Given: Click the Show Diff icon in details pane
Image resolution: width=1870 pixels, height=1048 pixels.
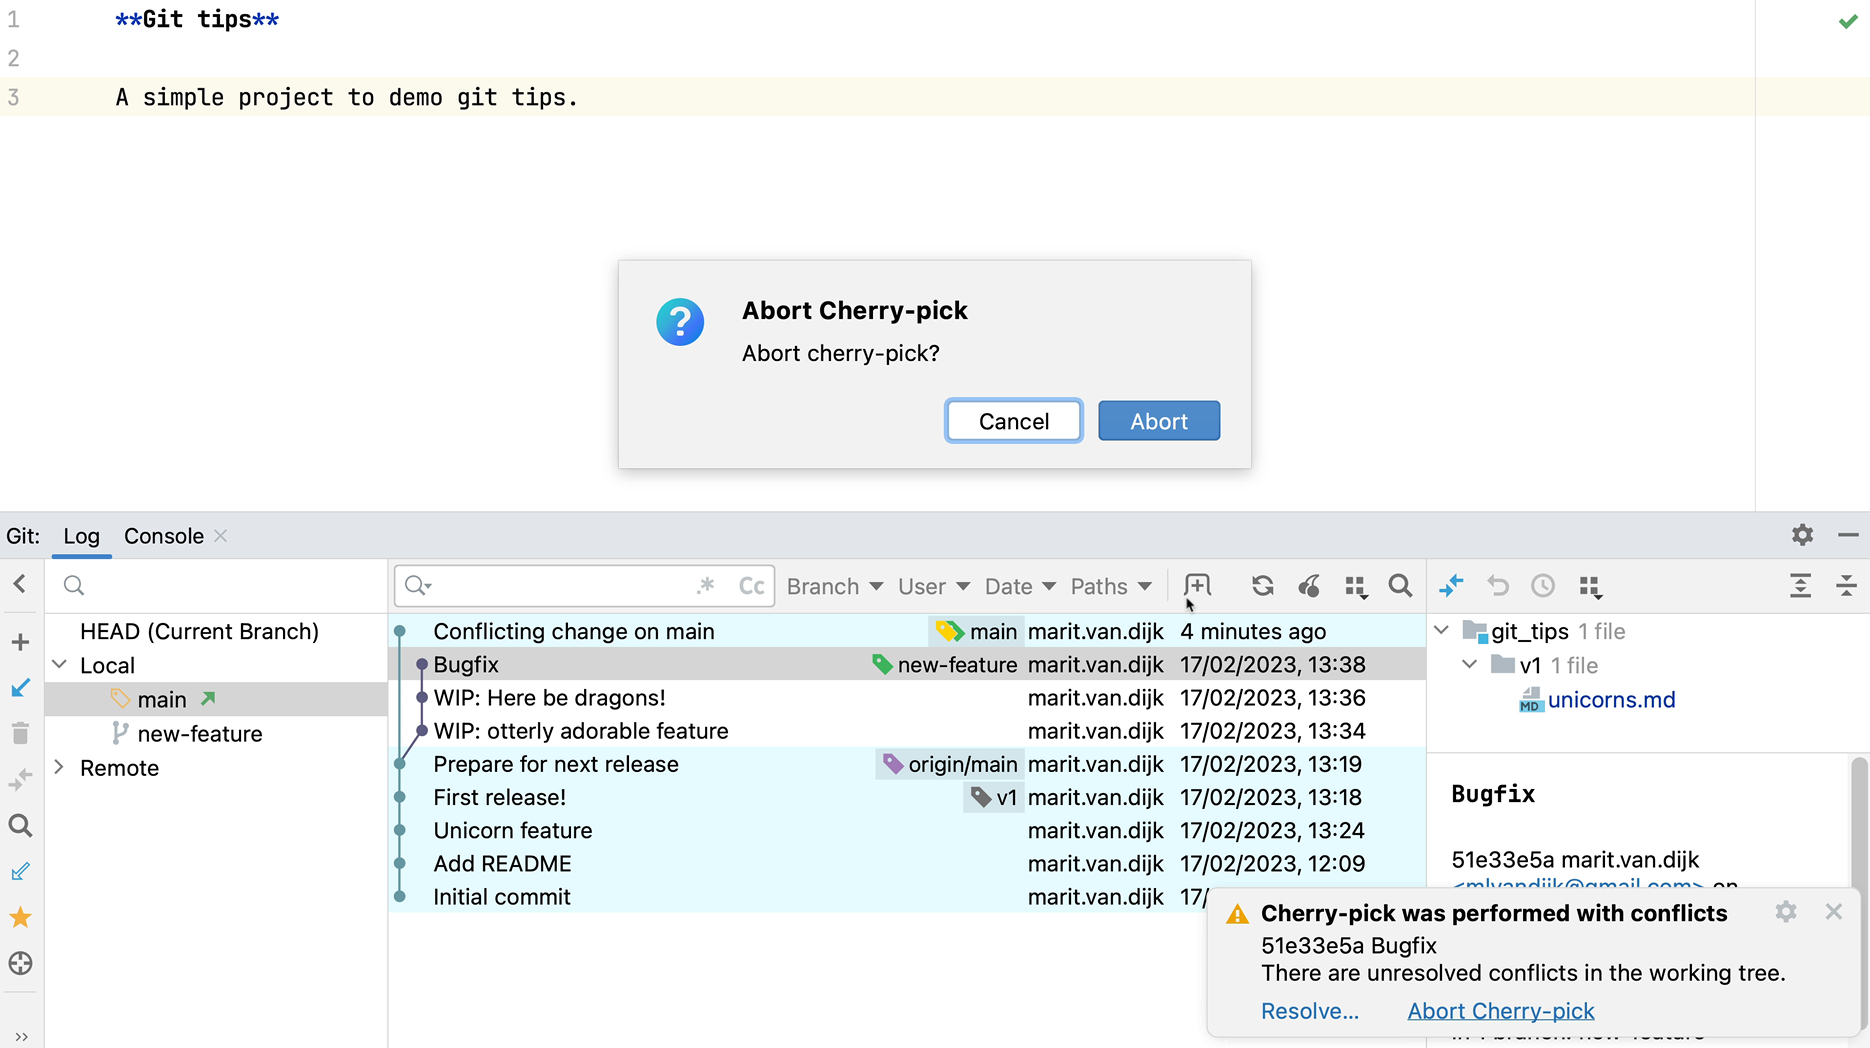Looking at the screenshot, I should [x=1451, y=586].
